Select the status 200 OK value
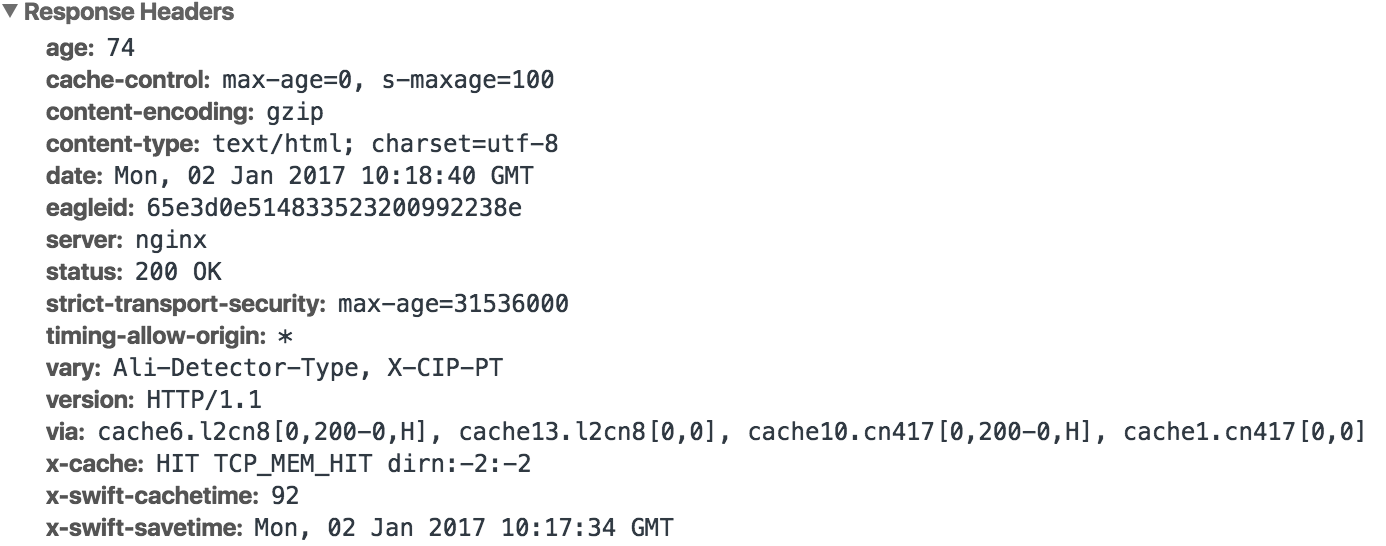Screen dimensions: 1386x546 tap(177, 271)
